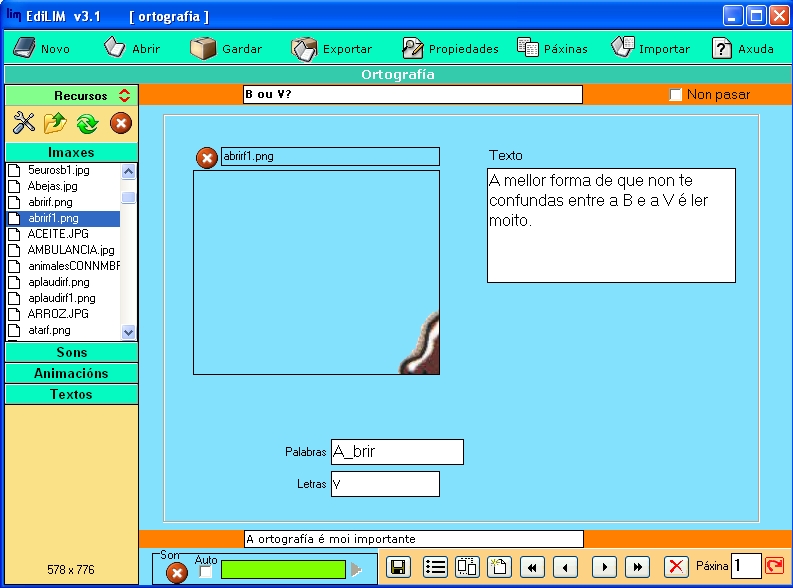
Task: Click the new page icon
Action: click(499, 567)
